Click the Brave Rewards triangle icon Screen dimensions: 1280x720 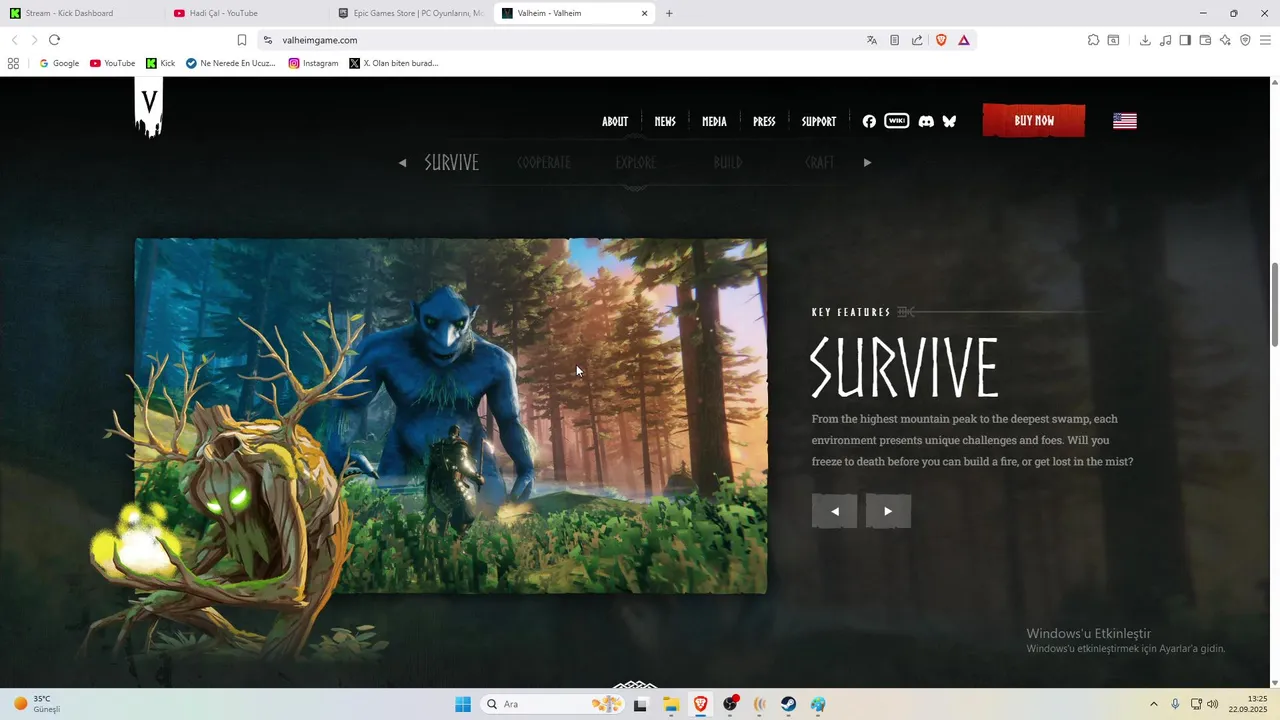coord(964,40)
